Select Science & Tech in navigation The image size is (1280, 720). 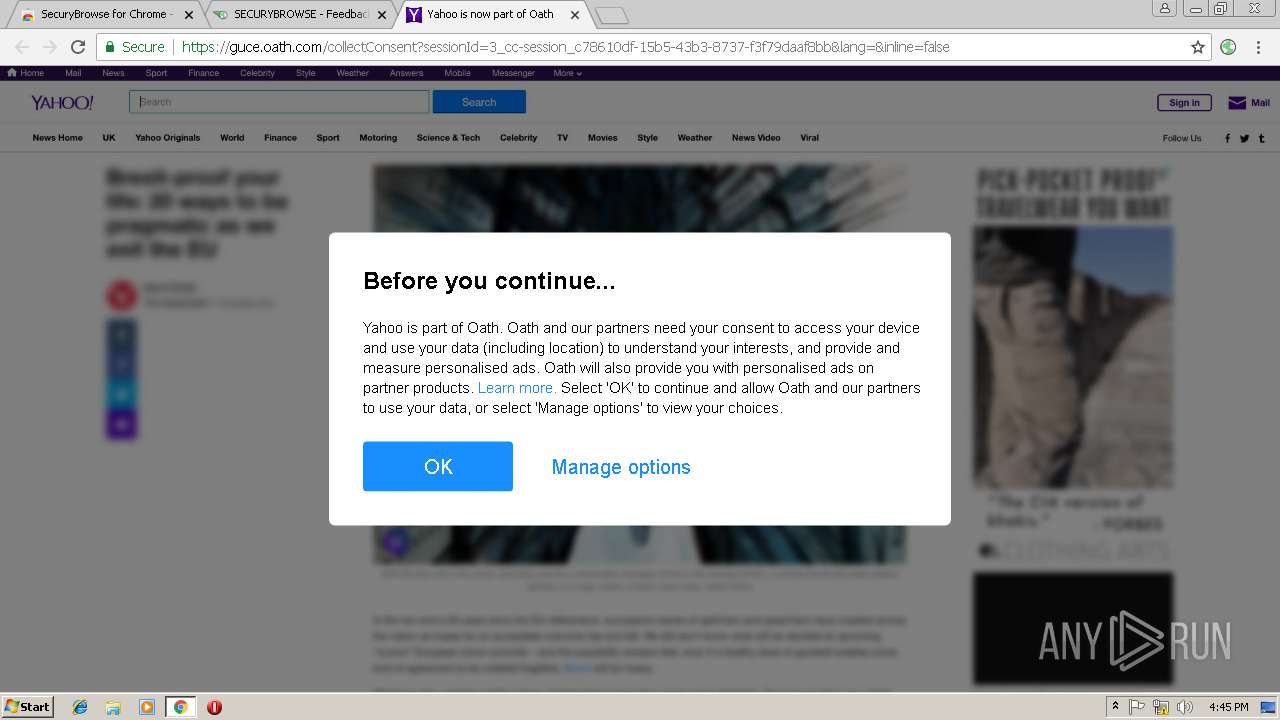tap(448, 138)
